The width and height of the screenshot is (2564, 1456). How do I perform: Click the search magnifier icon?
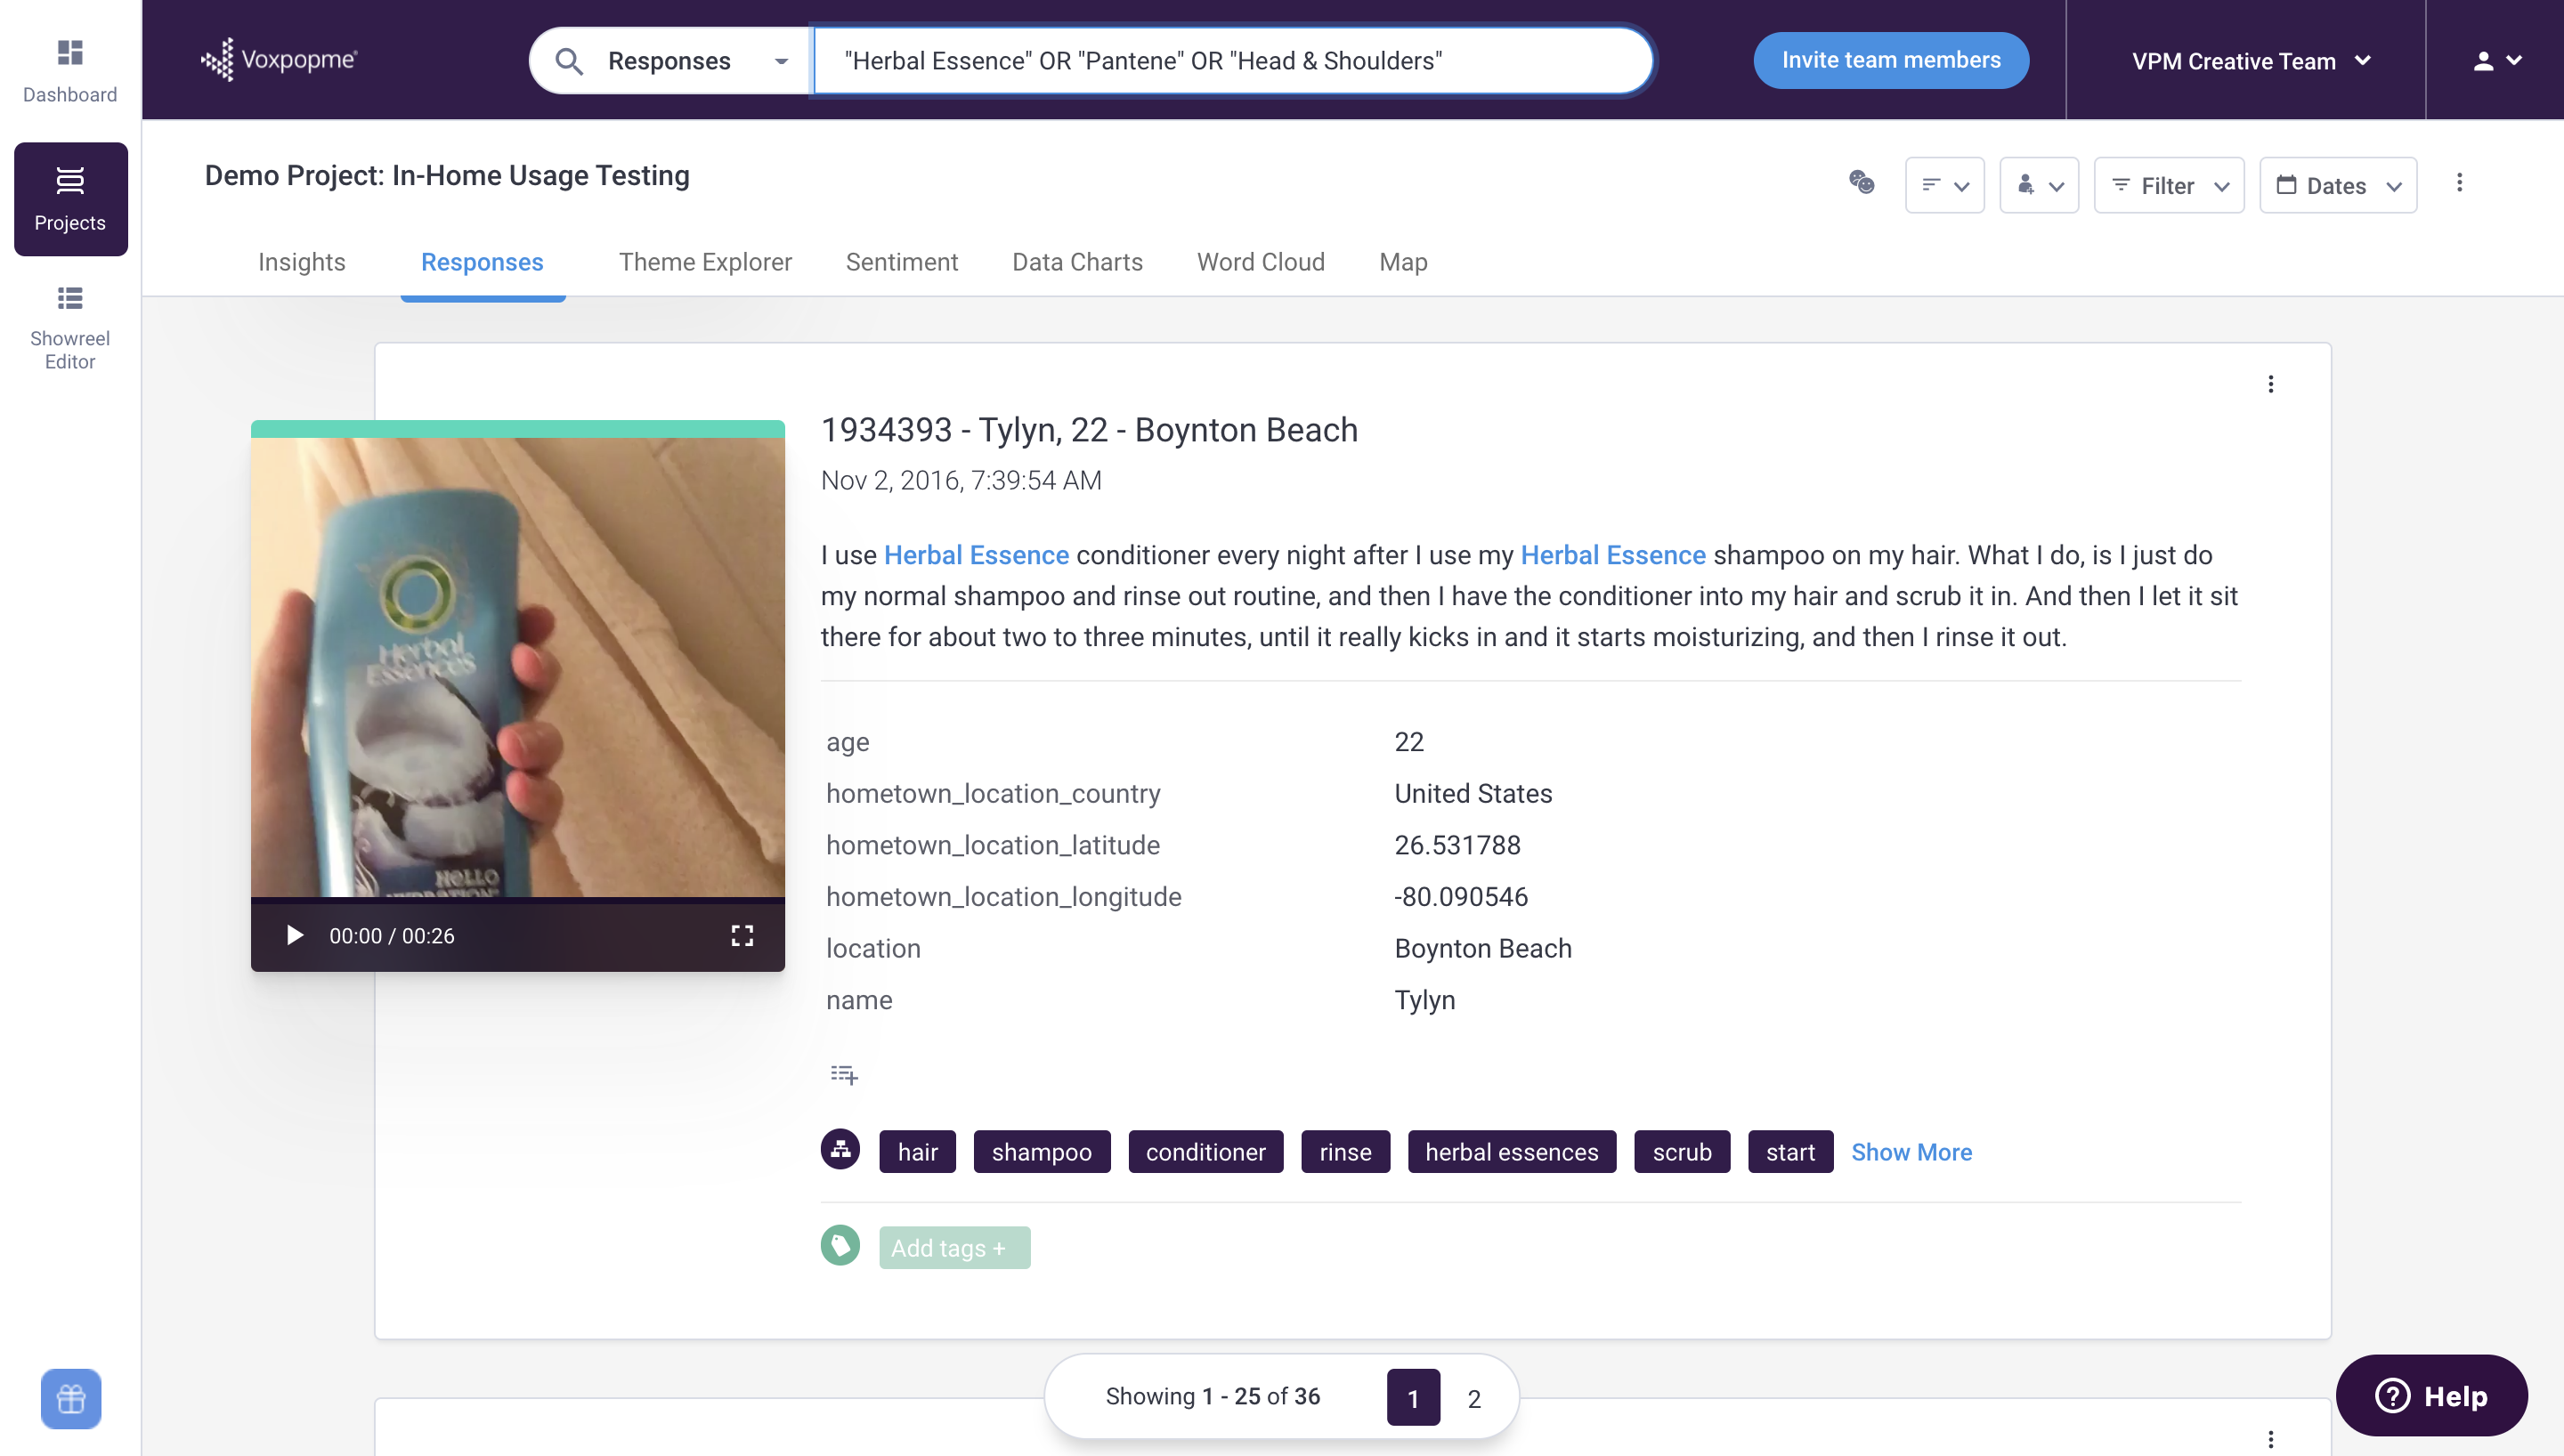tap(569, 61)
